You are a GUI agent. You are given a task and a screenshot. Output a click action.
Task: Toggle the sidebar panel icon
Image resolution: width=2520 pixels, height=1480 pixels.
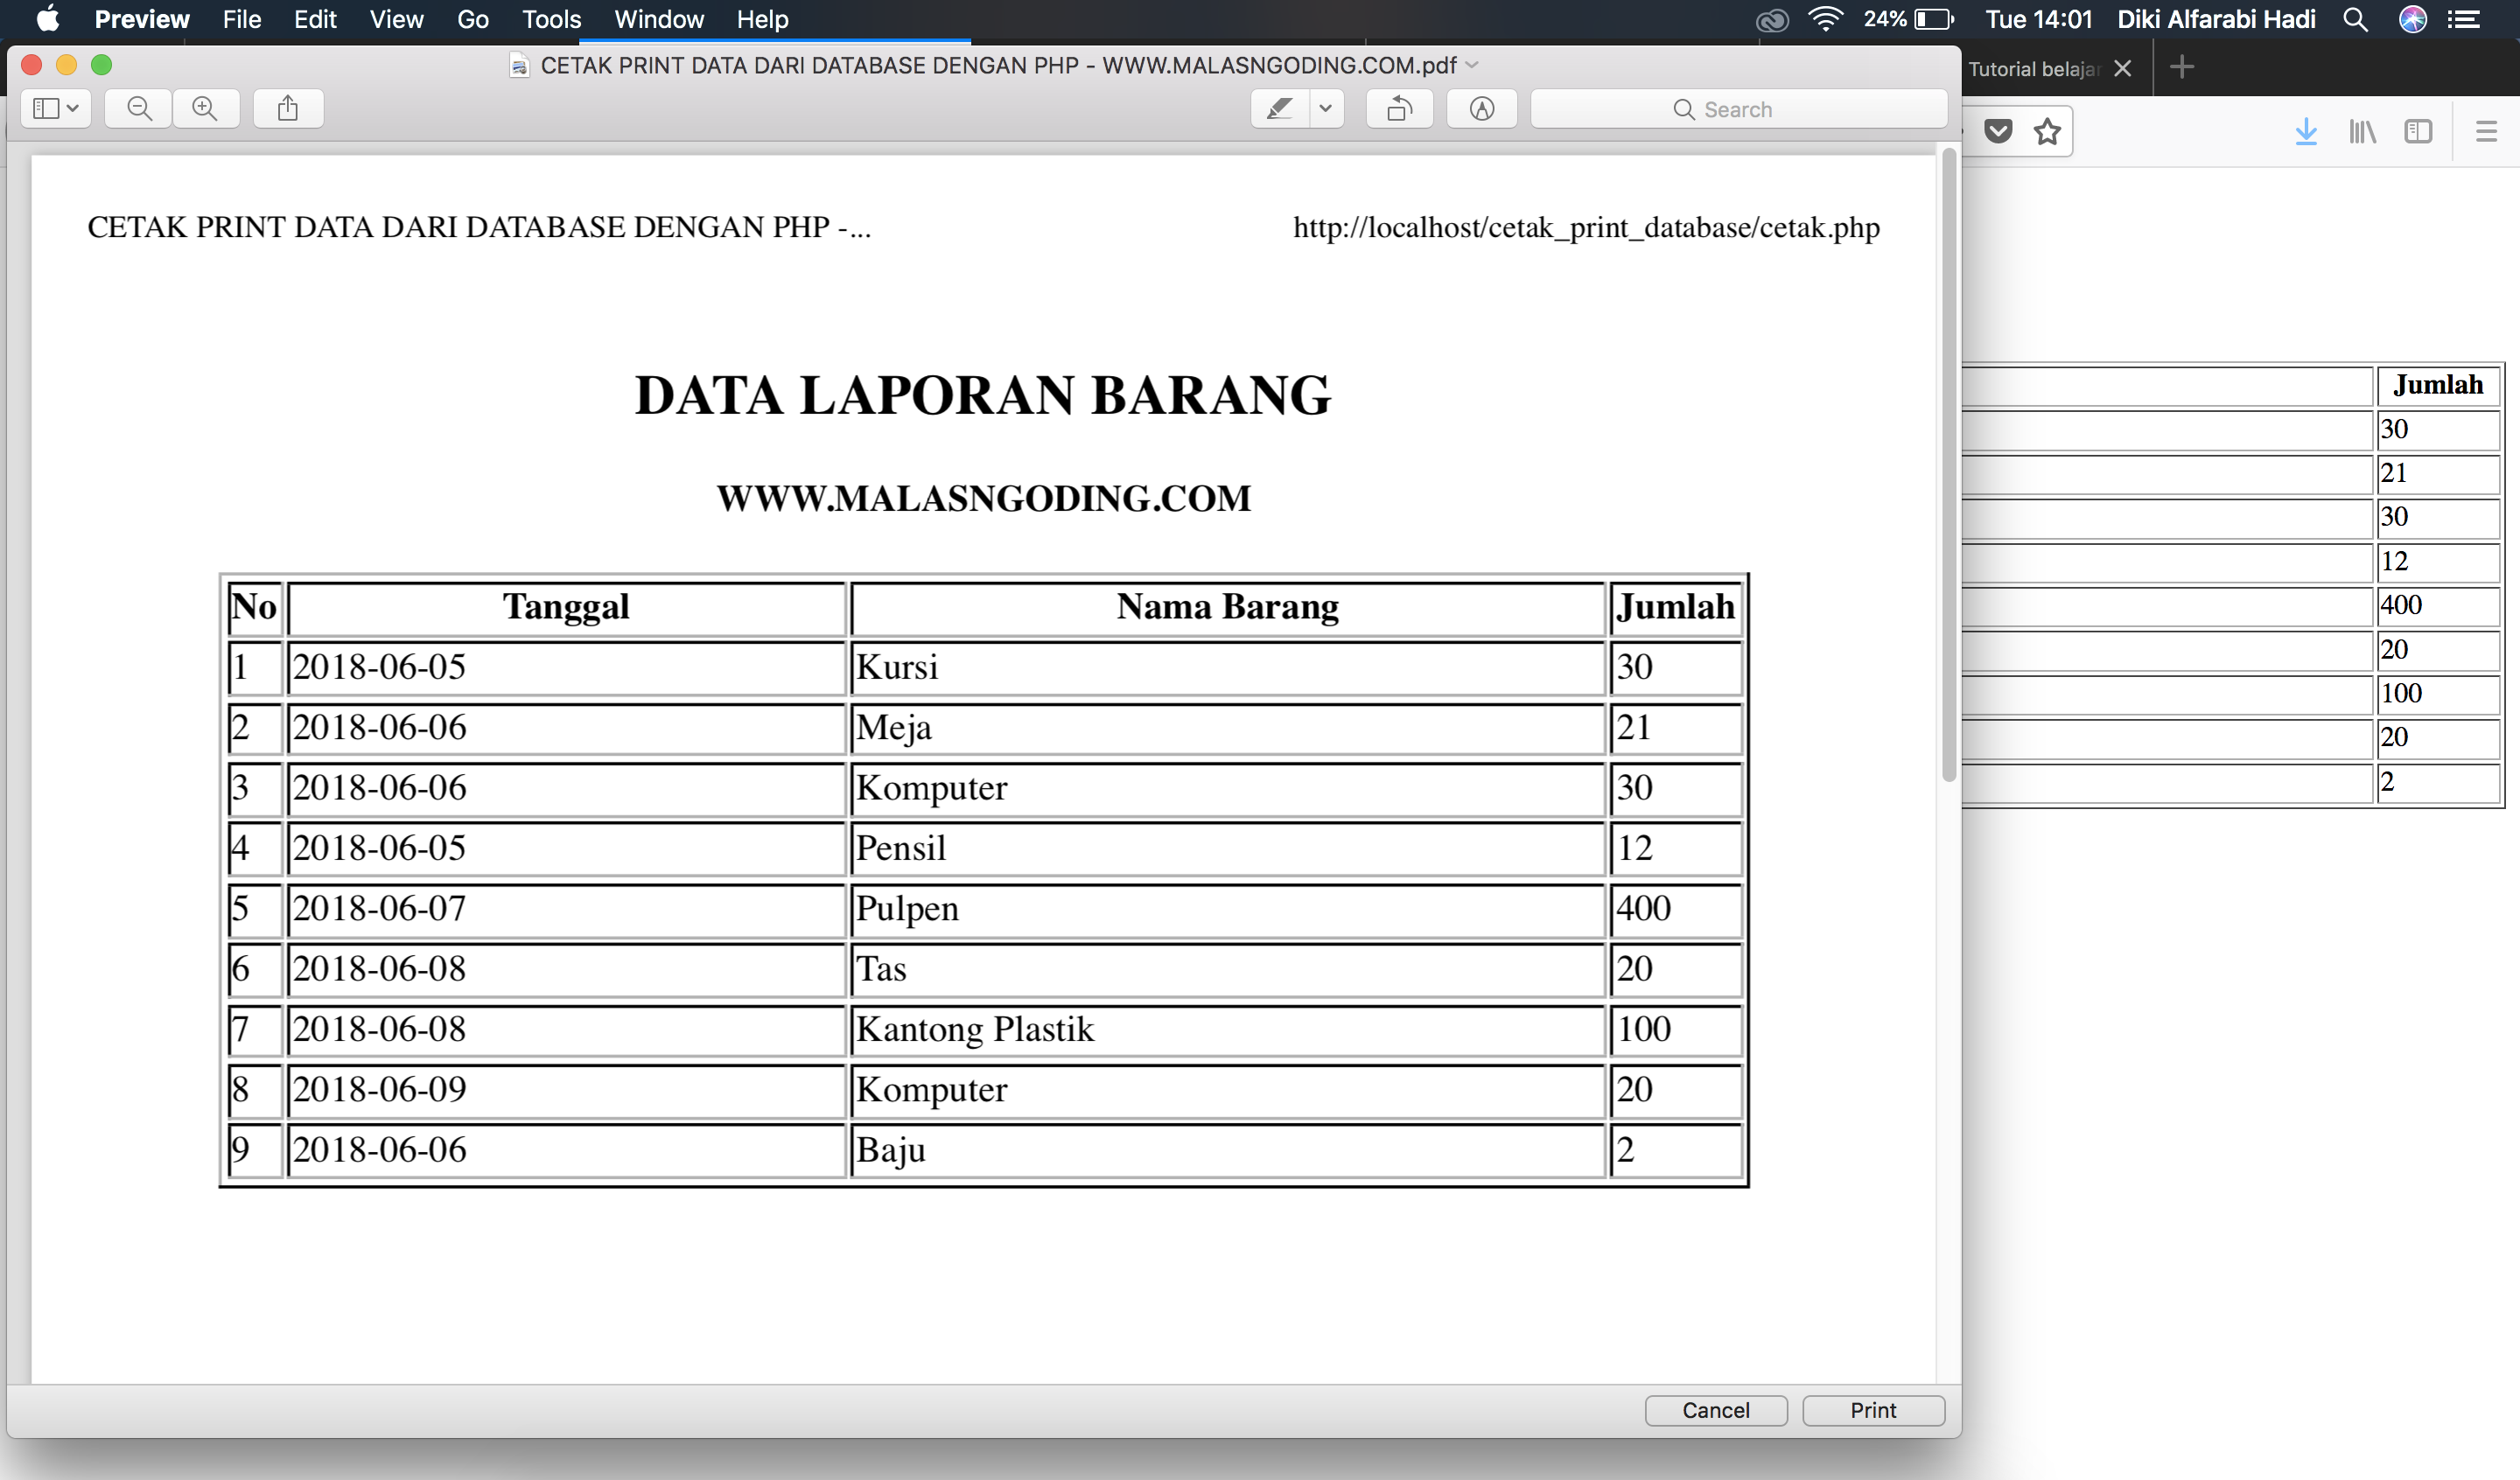pyautogui.click(x=52, y=109)
